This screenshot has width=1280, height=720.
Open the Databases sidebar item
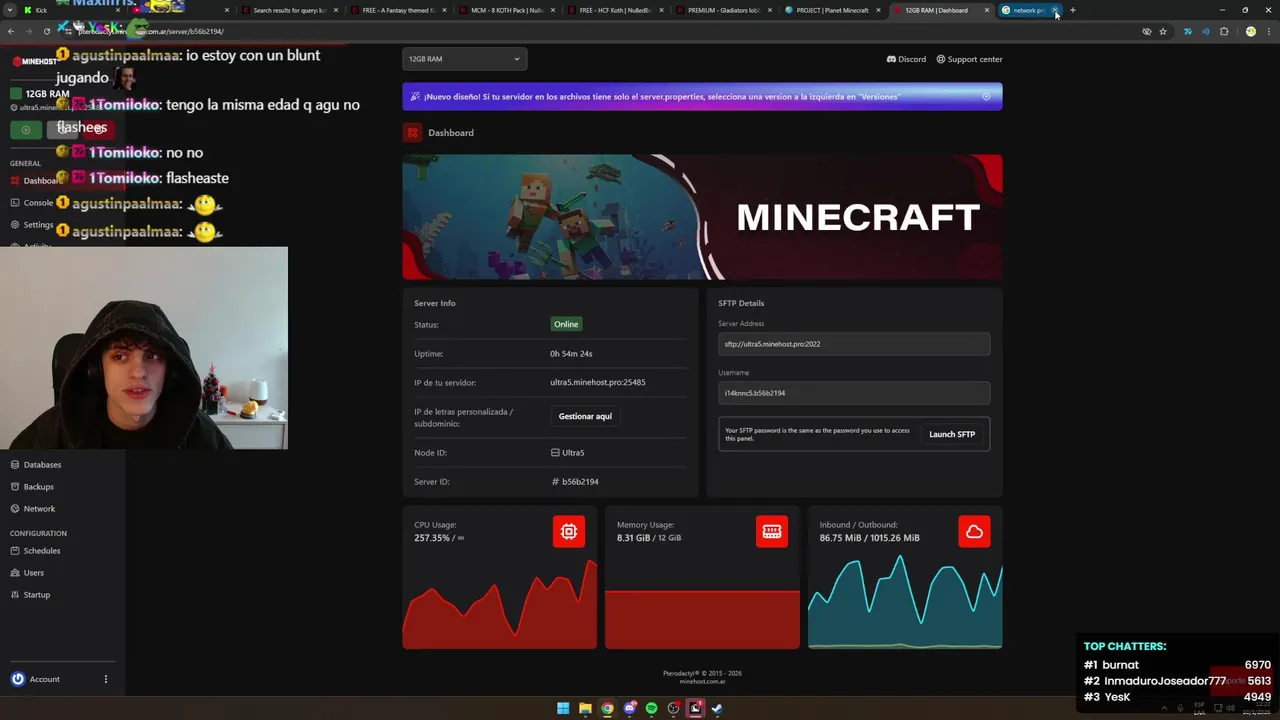(36, 465)
